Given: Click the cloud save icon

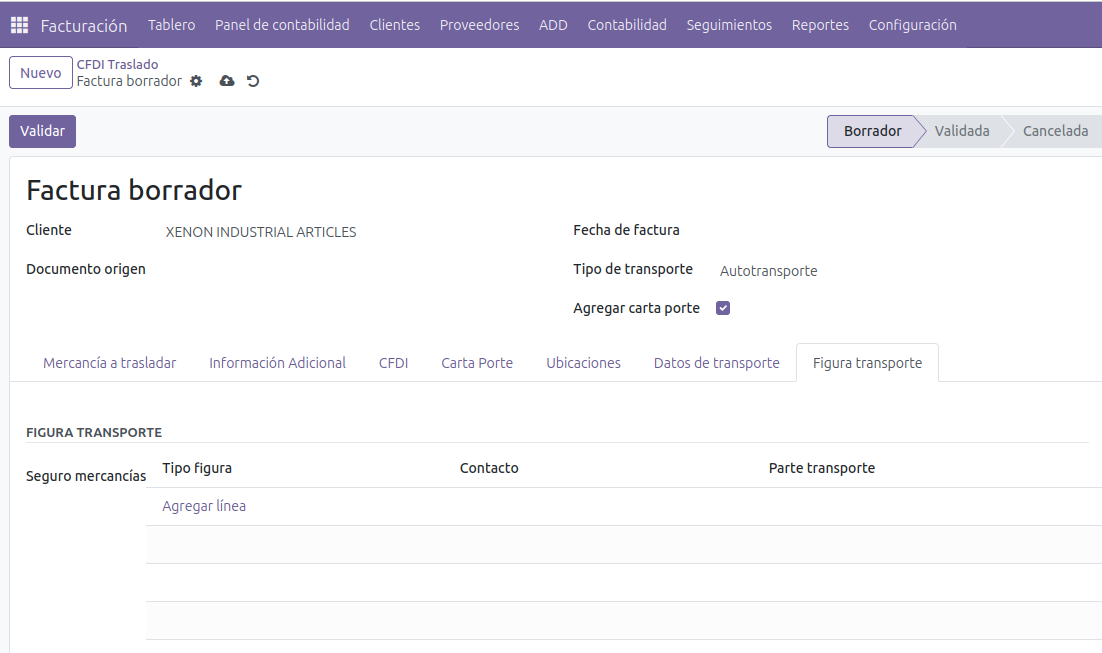Looking at the screenshot, I should [x=227, y=81].
